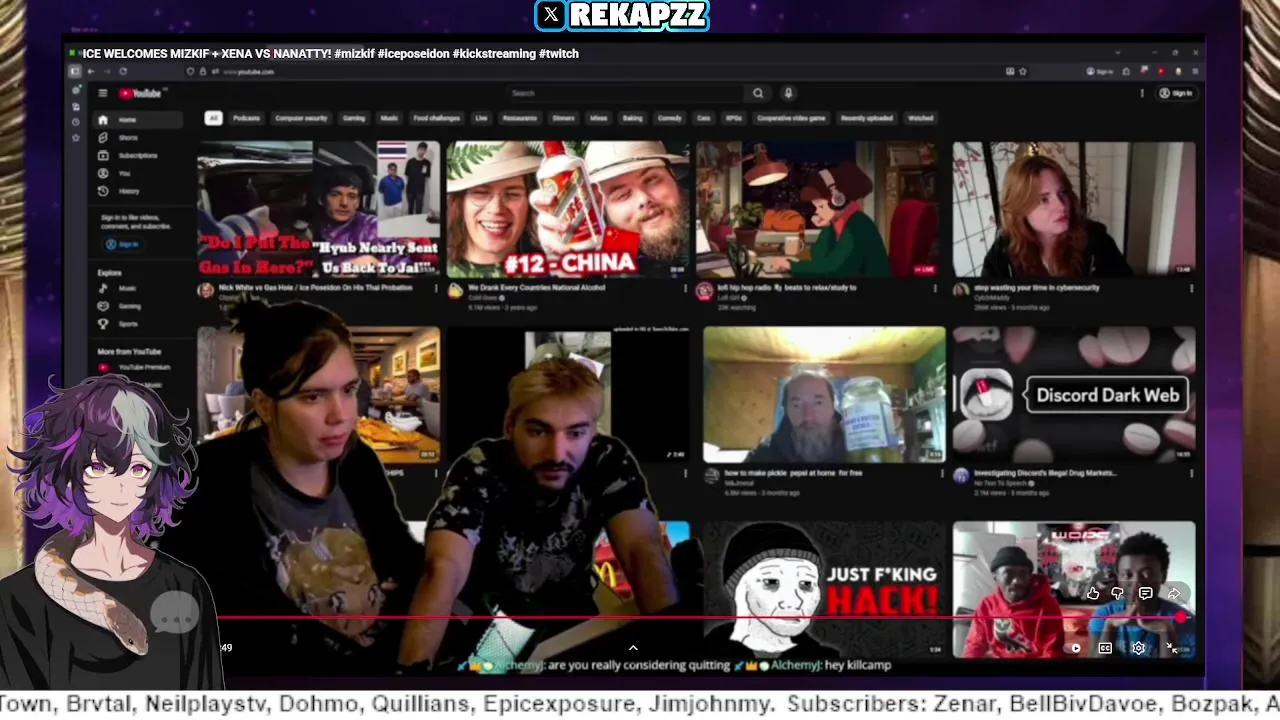Open the browser tab list dropdown arrow
The width and height of the screenshot is (1280, 720).
point(1117,53)
